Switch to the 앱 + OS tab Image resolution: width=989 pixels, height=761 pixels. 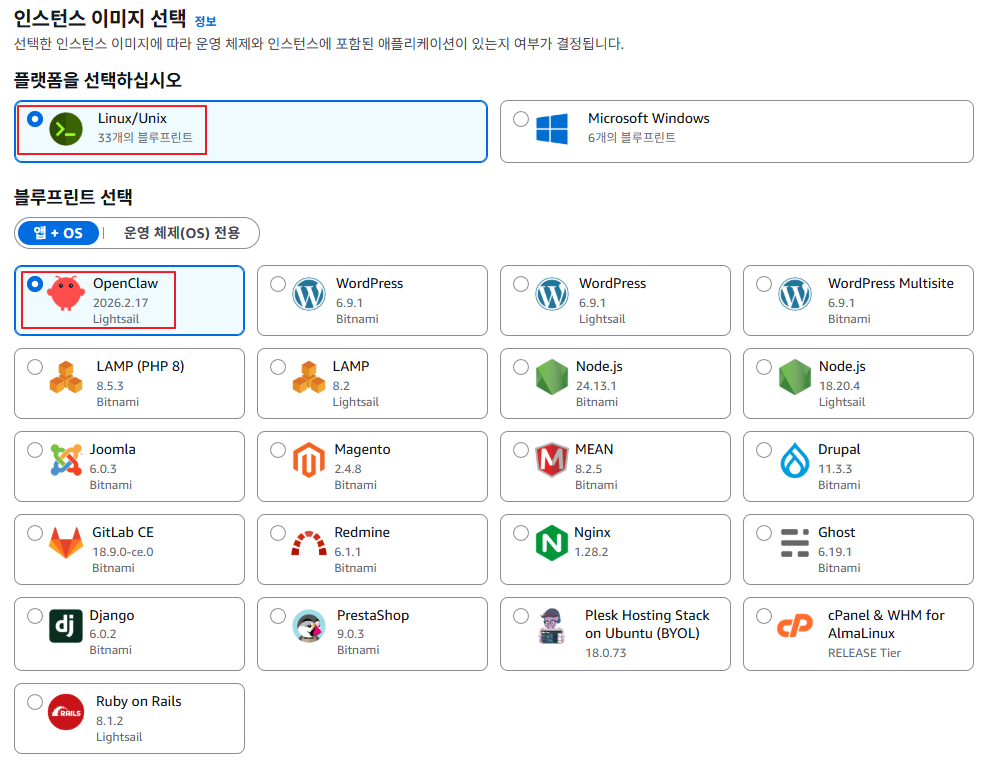pos(58,233)
